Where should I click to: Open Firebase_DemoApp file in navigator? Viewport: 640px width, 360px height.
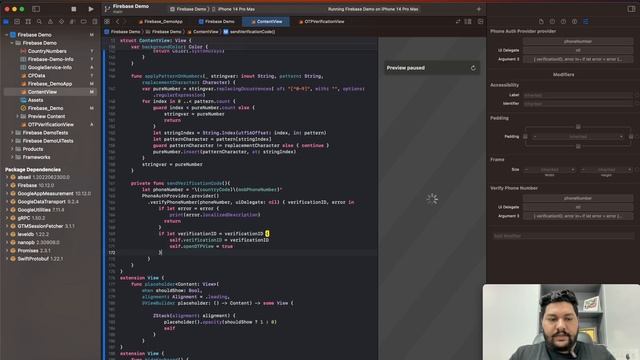[x=51, y=84]
